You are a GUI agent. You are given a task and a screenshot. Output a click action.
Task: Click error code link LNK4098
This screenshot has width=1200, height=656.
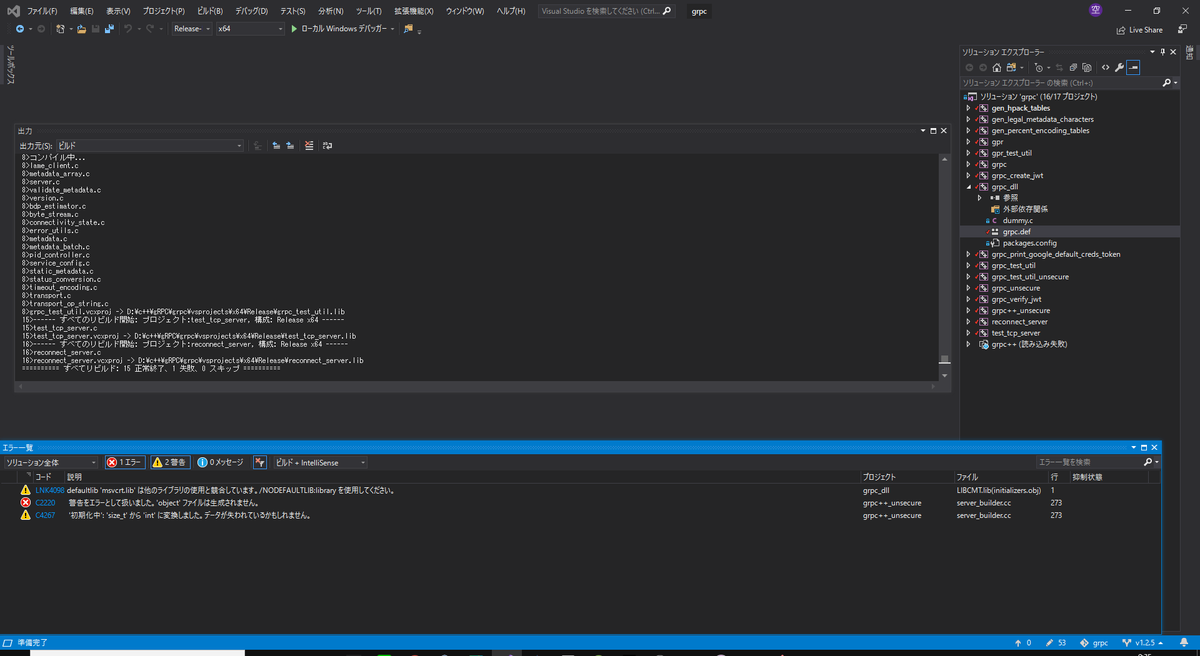coord(49,490)
